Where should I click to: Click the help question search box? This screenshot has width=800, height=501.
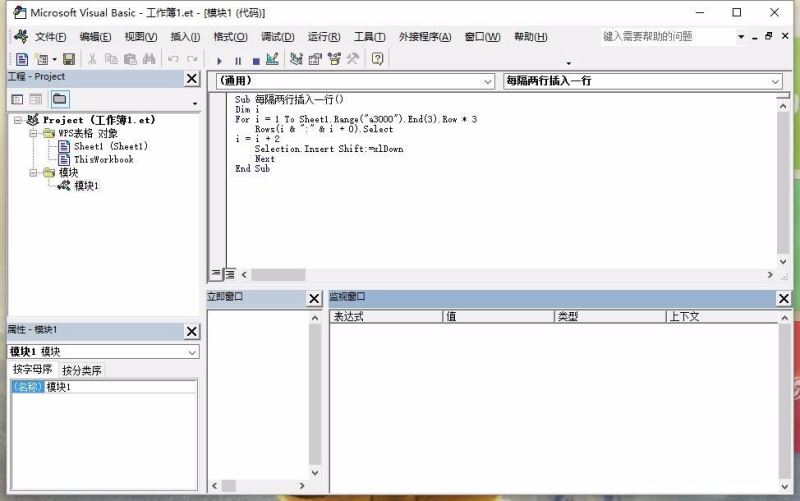click(x=666, y=37)
